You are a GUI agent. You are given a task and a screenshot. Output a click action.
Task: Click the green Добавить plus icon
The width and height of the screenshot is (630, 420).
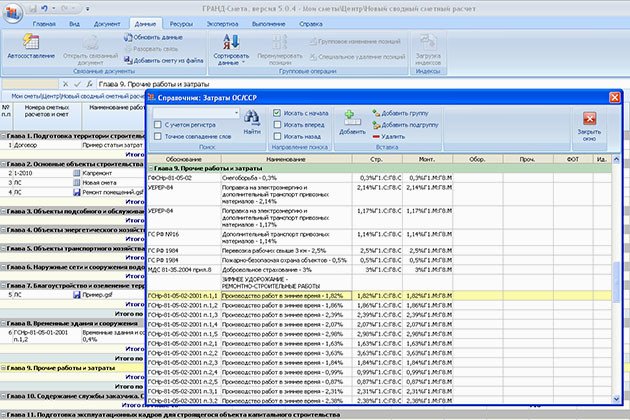click(x=352, y=118)
